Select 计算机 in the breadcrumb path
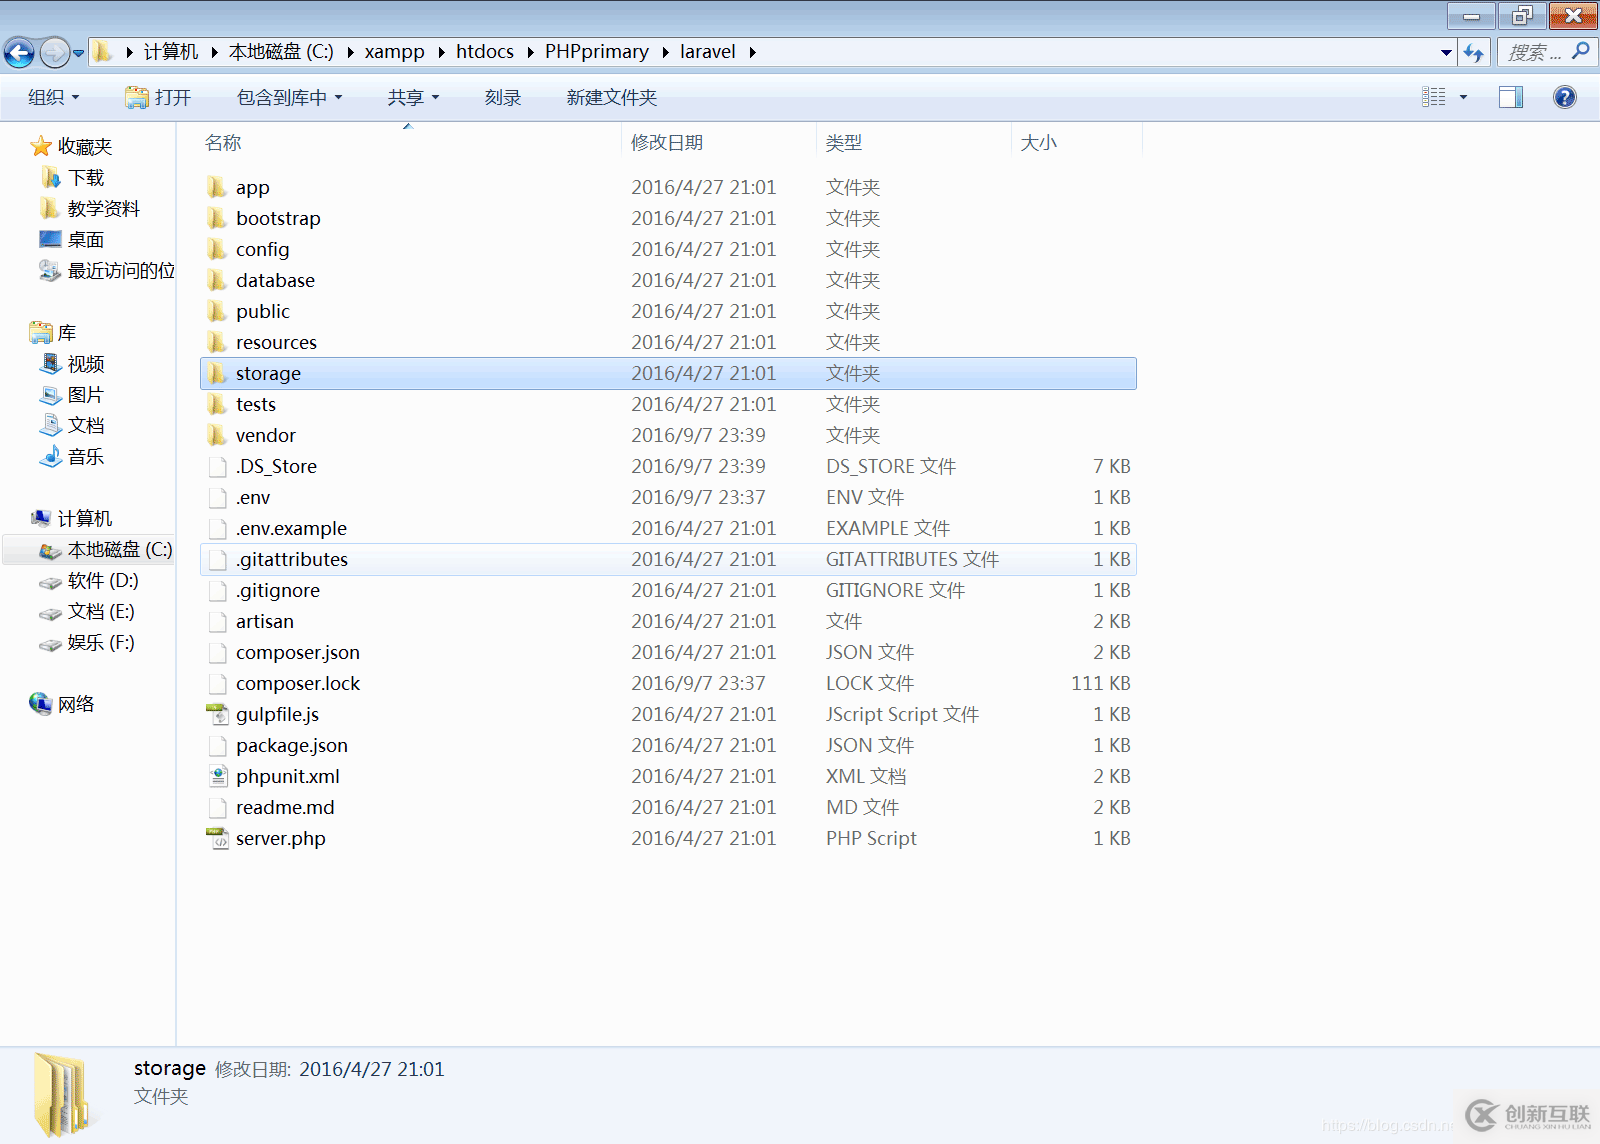Screen dimensions: 1600x1144 coord(171,52)
